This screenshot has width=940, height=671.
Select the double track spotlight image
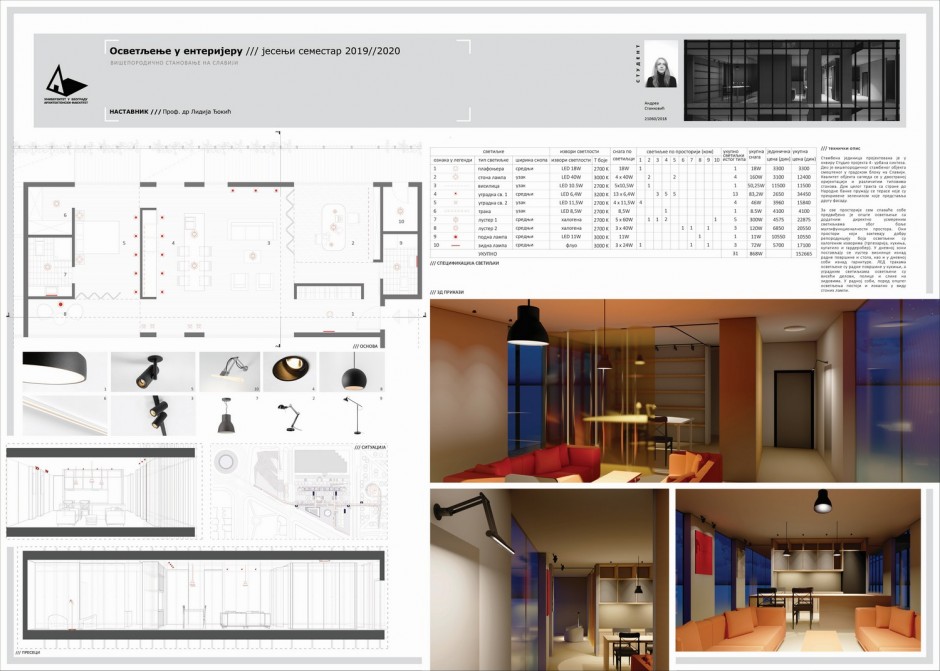[152, 414]
